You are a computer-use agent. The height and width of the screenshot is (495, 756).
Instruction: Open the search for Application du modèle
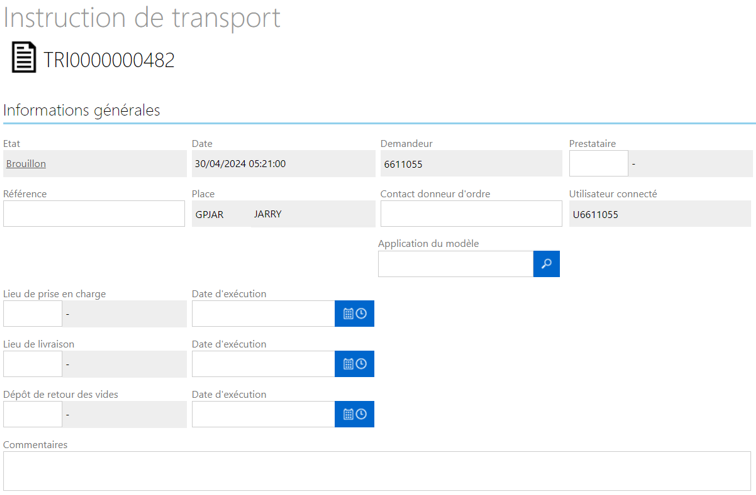546,264
